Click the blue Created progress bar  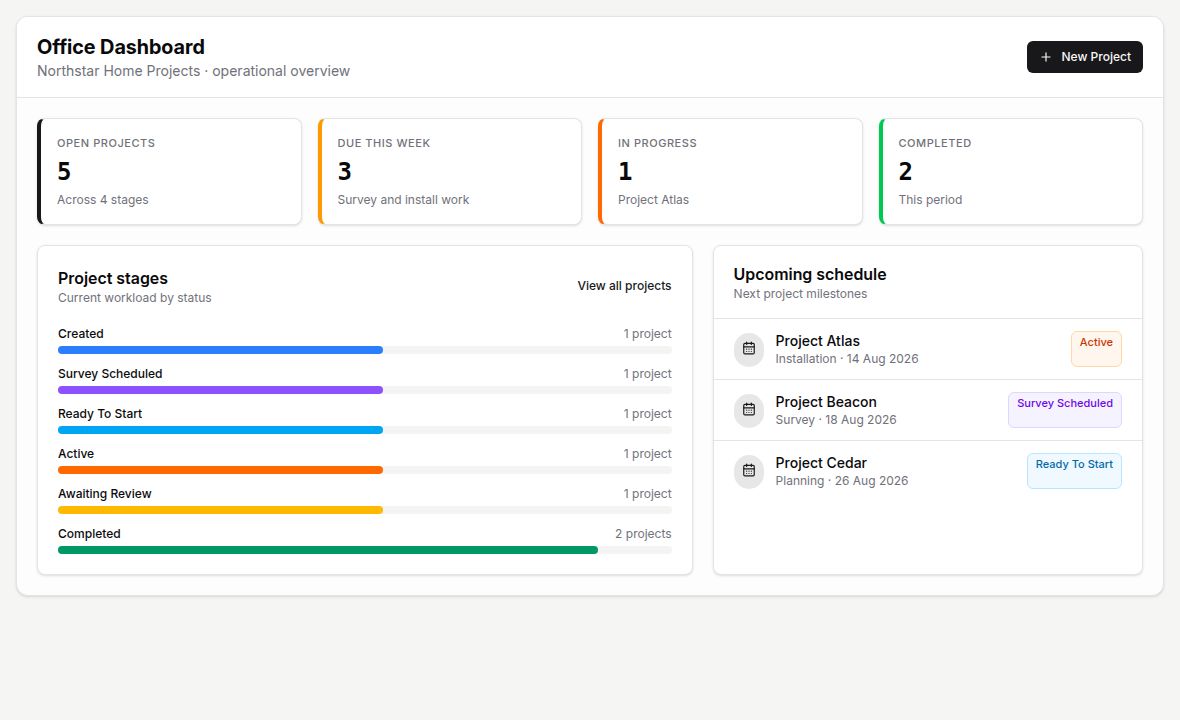pyautogui.click(x=220, y=350)
